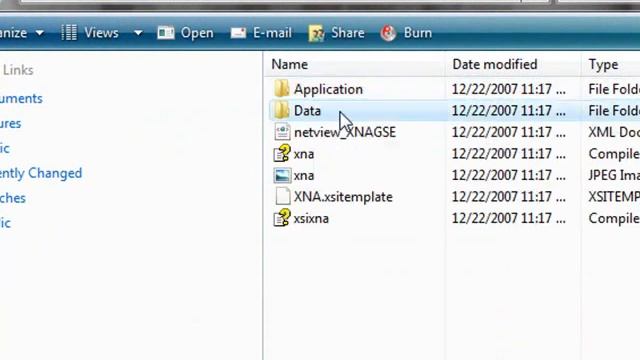Select the Application folder name
640x360 pixels.
click(x=328, y=89)
